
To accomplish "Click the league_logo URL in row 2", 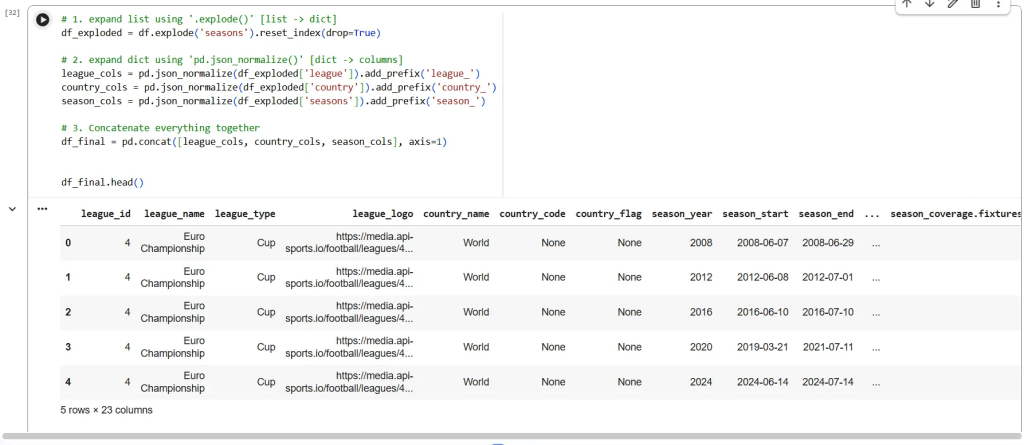I will pyautogui.click(x=349, y=312).
